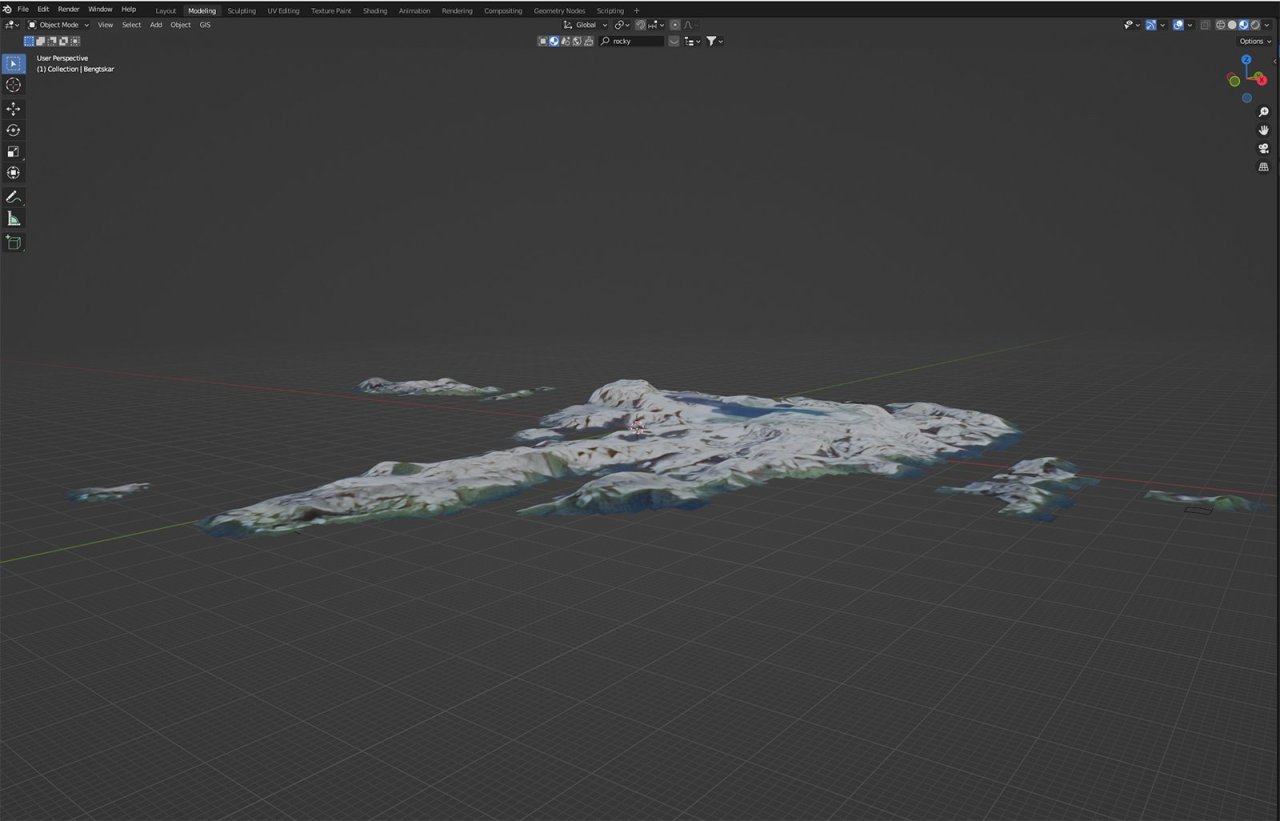This screenshot has height=821, width=1280.
Task: Set extend selection mode icon
Action: point(41,41)
